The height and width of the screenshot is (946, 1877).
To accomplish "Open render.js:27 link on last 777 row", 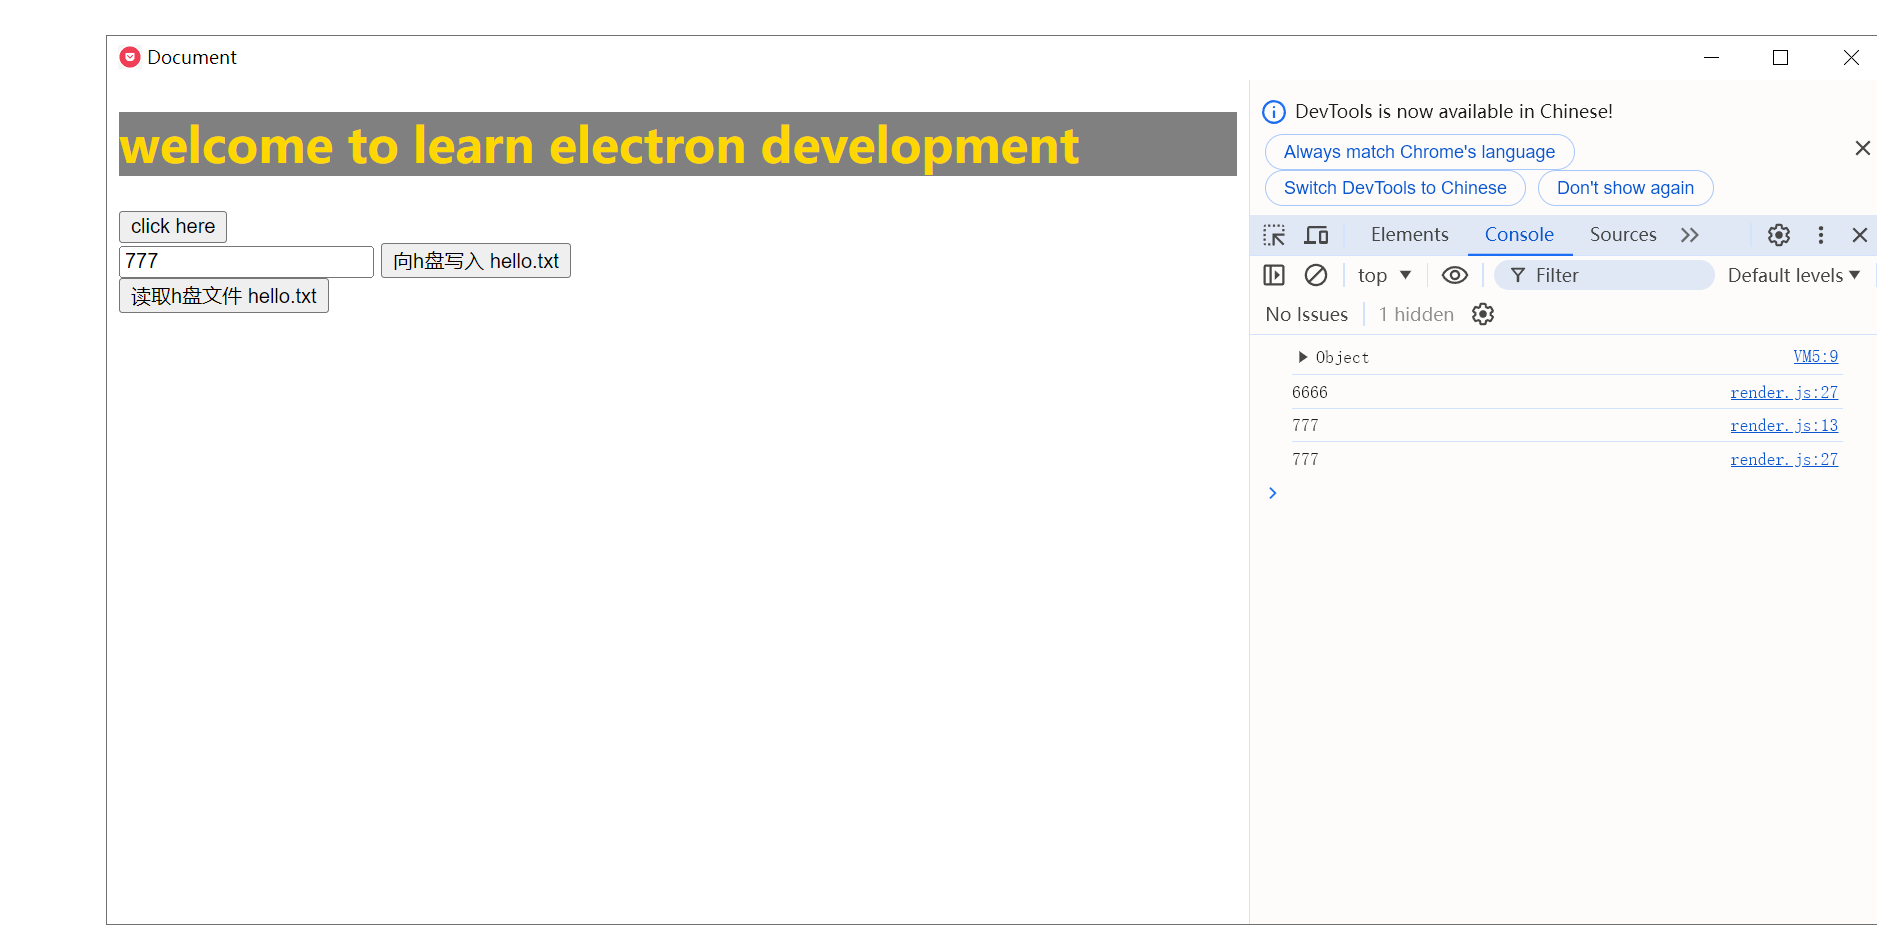I will pyautogui.click(x=1784, y=460).
